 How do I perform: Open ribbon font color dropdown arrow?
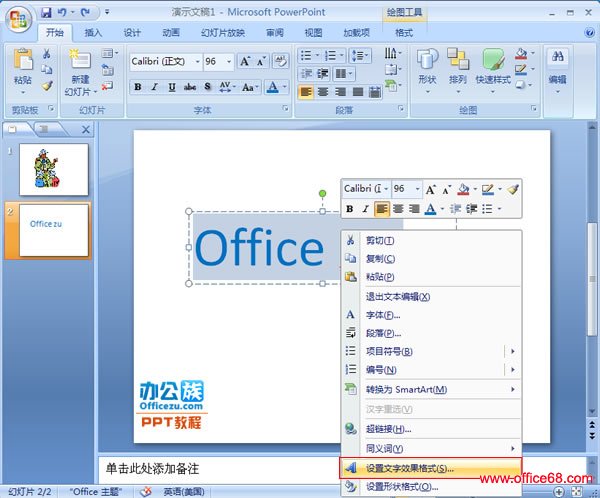point(284,87)
